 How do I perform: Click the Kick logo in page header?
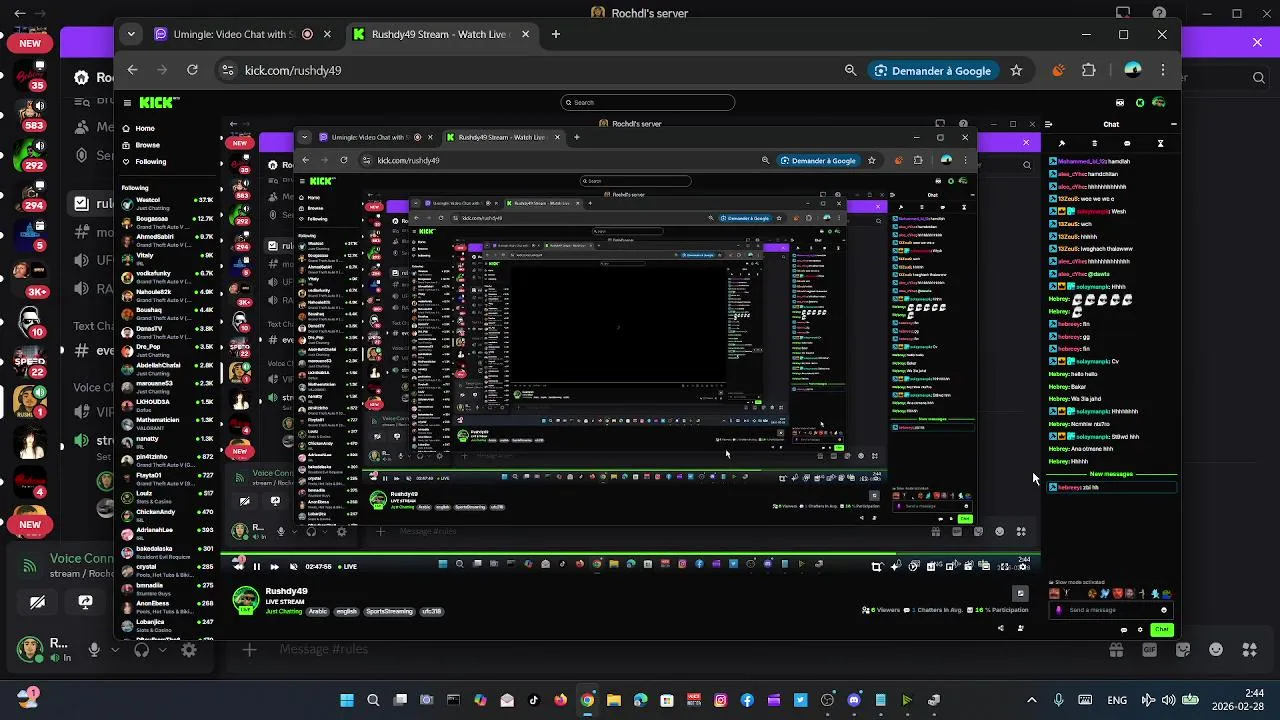coord(159,102)
